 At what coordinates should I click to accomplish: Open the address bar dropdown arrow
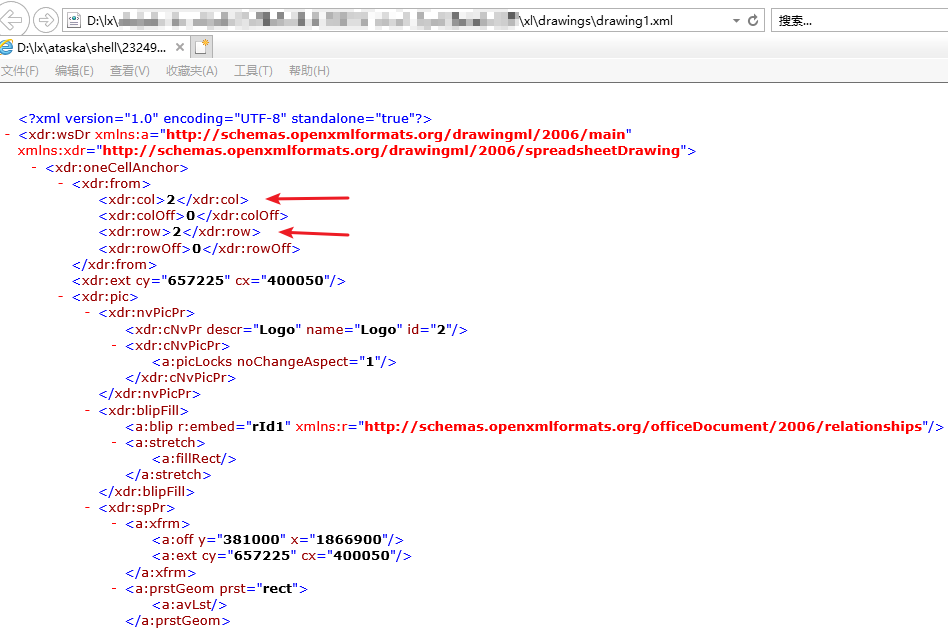coord(736,21)
